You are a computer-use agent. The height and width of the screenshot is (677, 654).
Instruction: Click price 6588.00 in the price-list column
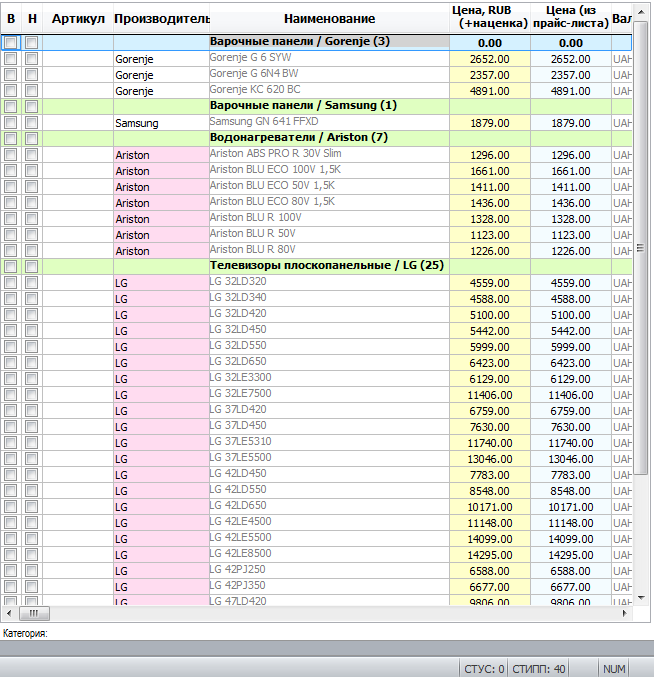571,570
